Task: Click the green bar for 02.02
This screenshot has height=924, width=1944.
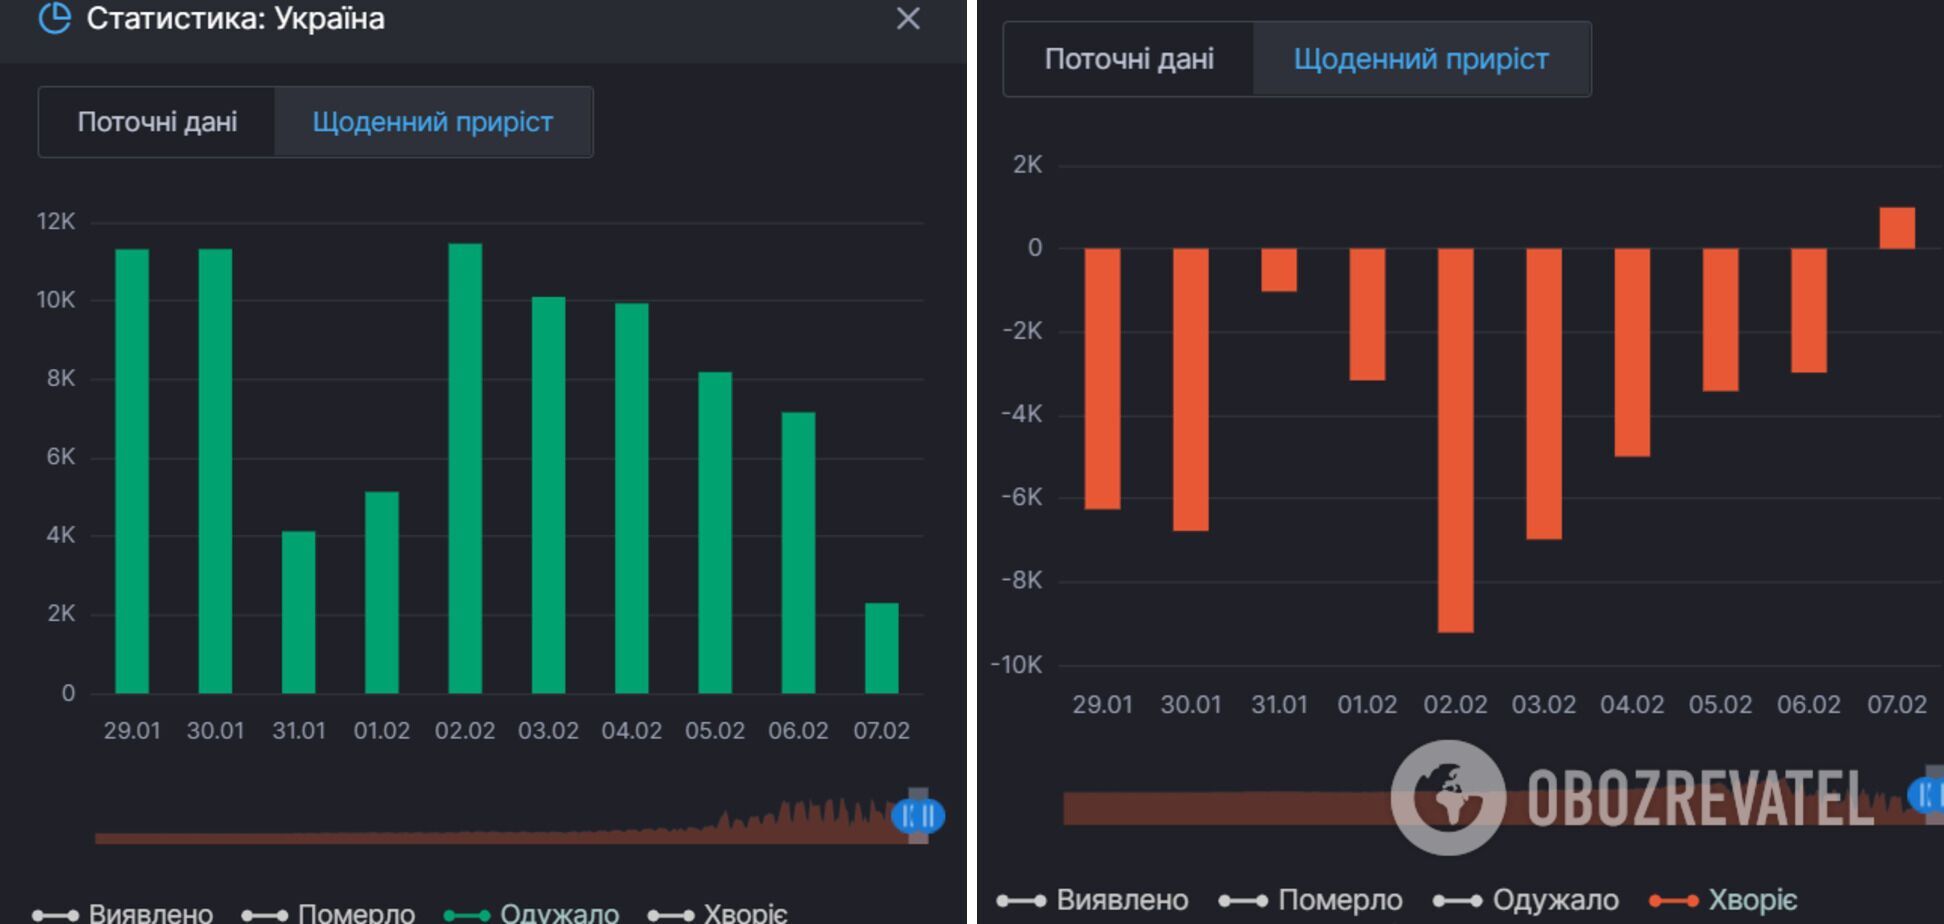Action: coord(465,468)
